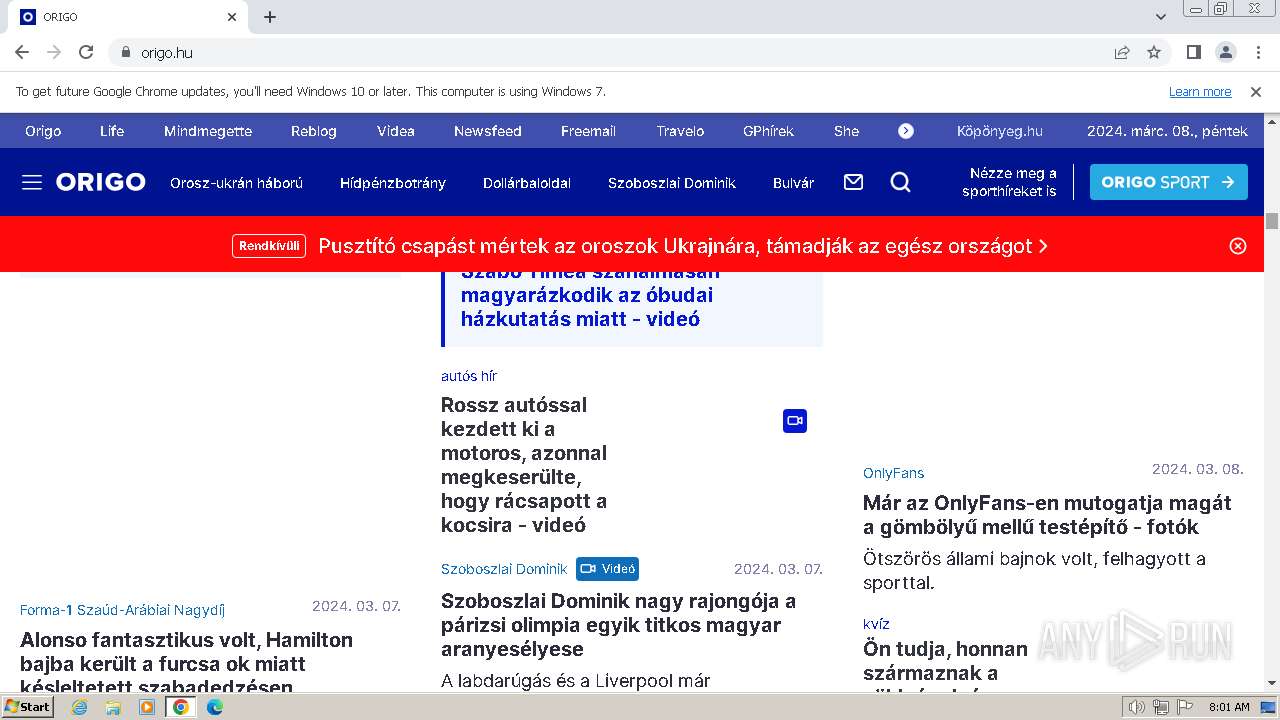This screenshot has height=720, width=1280.
Task: Select Hídpénzbotrány topic
Action: 393,183
